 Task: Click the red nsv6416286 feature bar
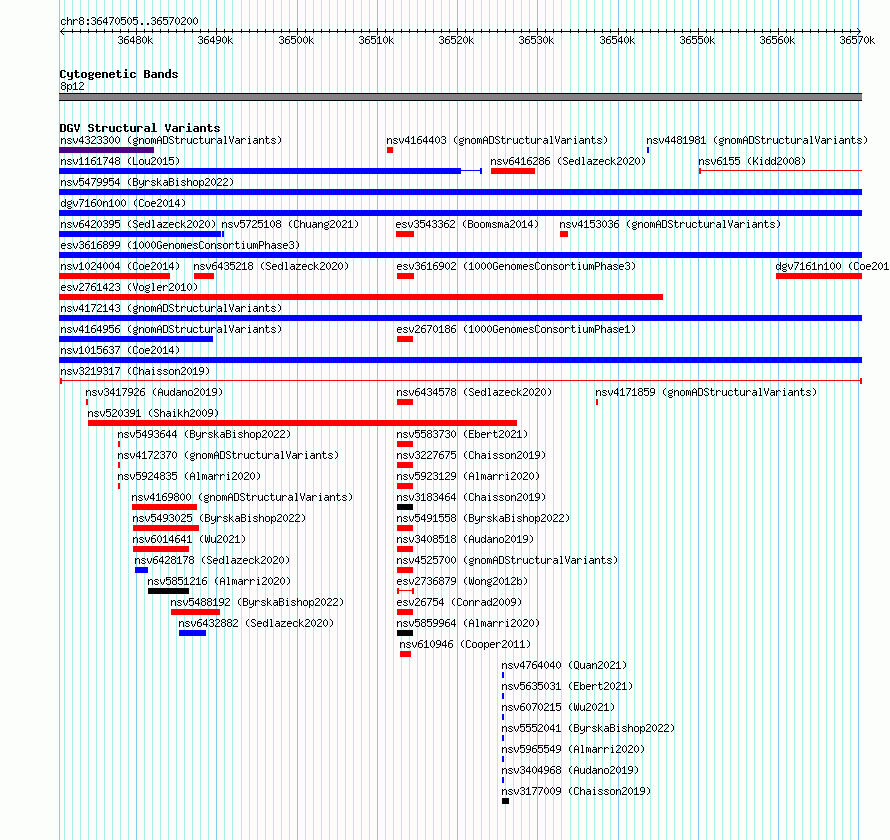pyautogui.click(x=513, y=171)
